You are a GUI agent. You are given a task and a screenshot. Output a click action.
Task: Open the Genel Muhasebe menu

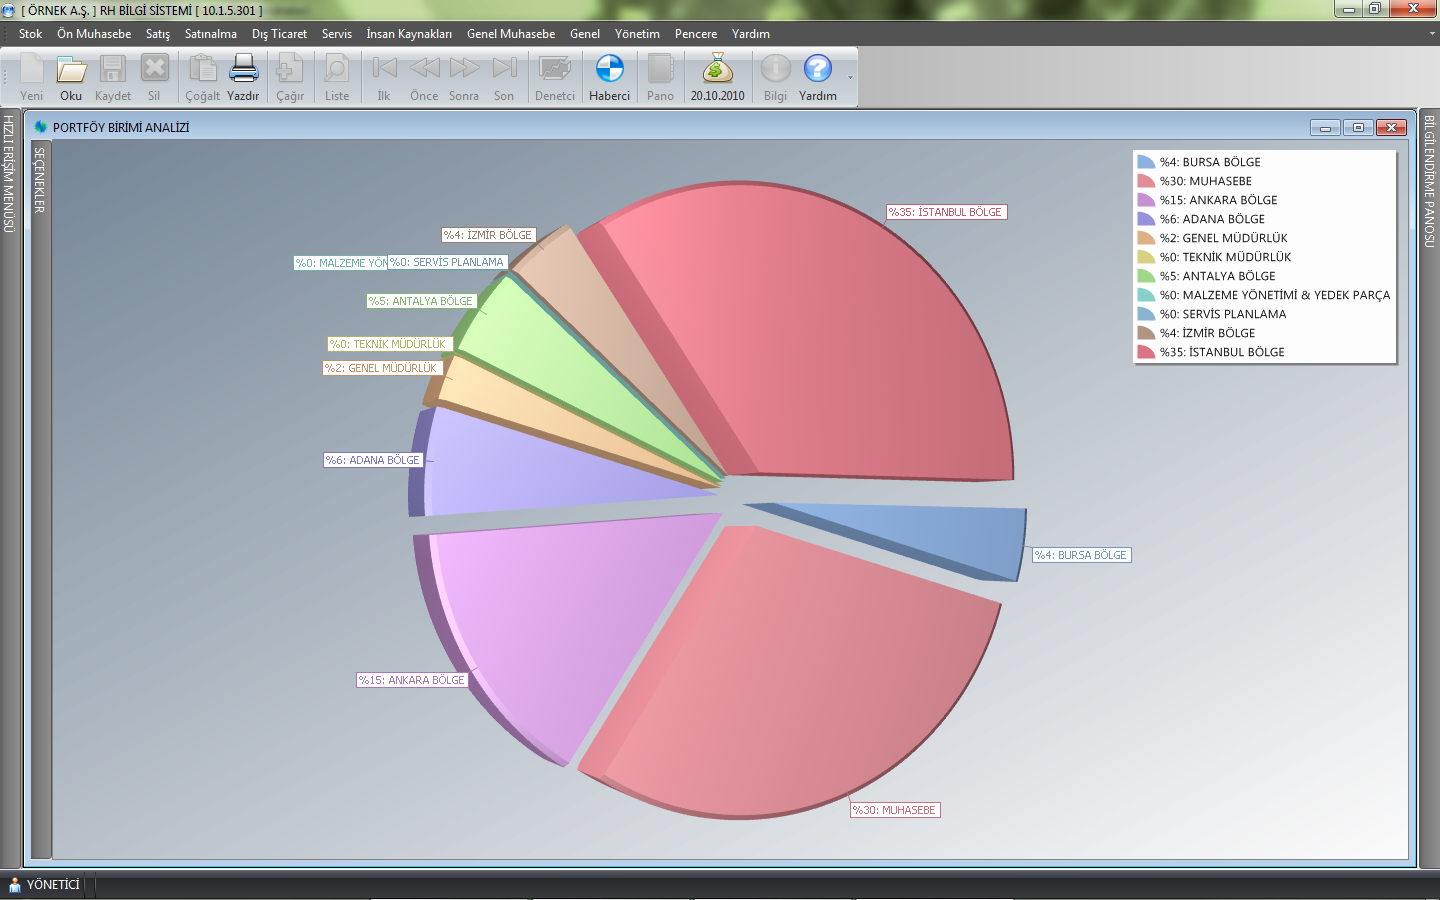[x=510, y=34]
